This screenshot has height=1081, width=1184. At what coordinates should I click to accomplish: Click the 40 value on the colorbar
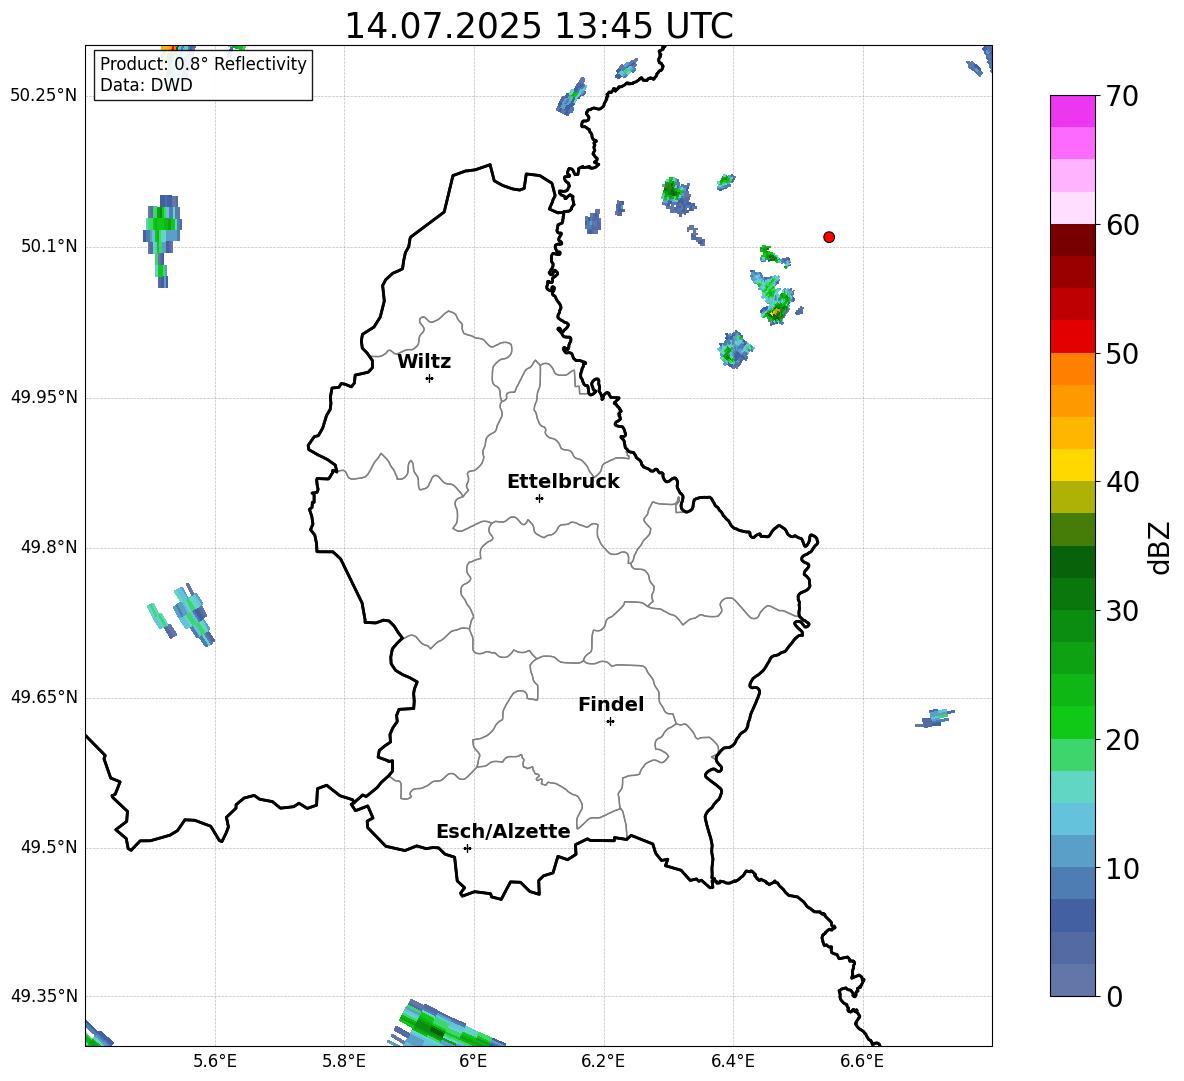[x=1122, y=482]
